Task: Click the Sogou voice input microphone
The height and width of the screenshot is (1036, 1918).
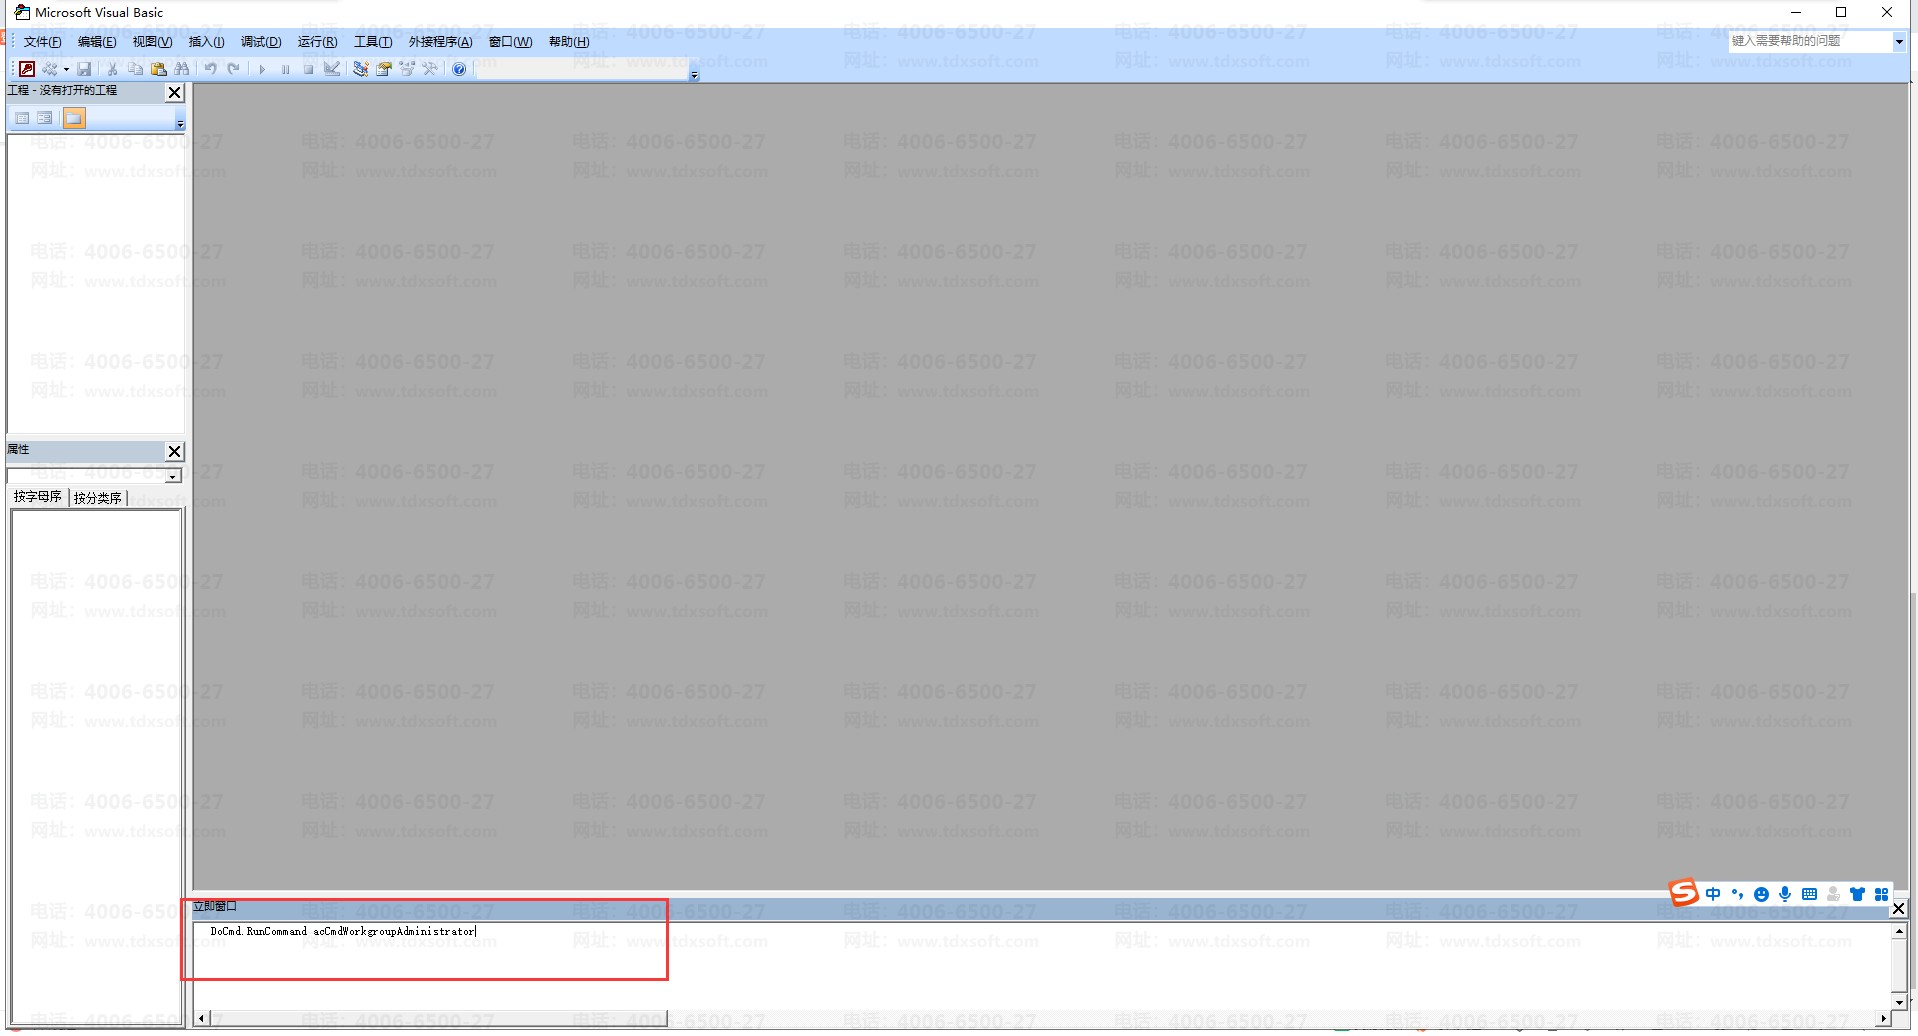Action: 1785,894
